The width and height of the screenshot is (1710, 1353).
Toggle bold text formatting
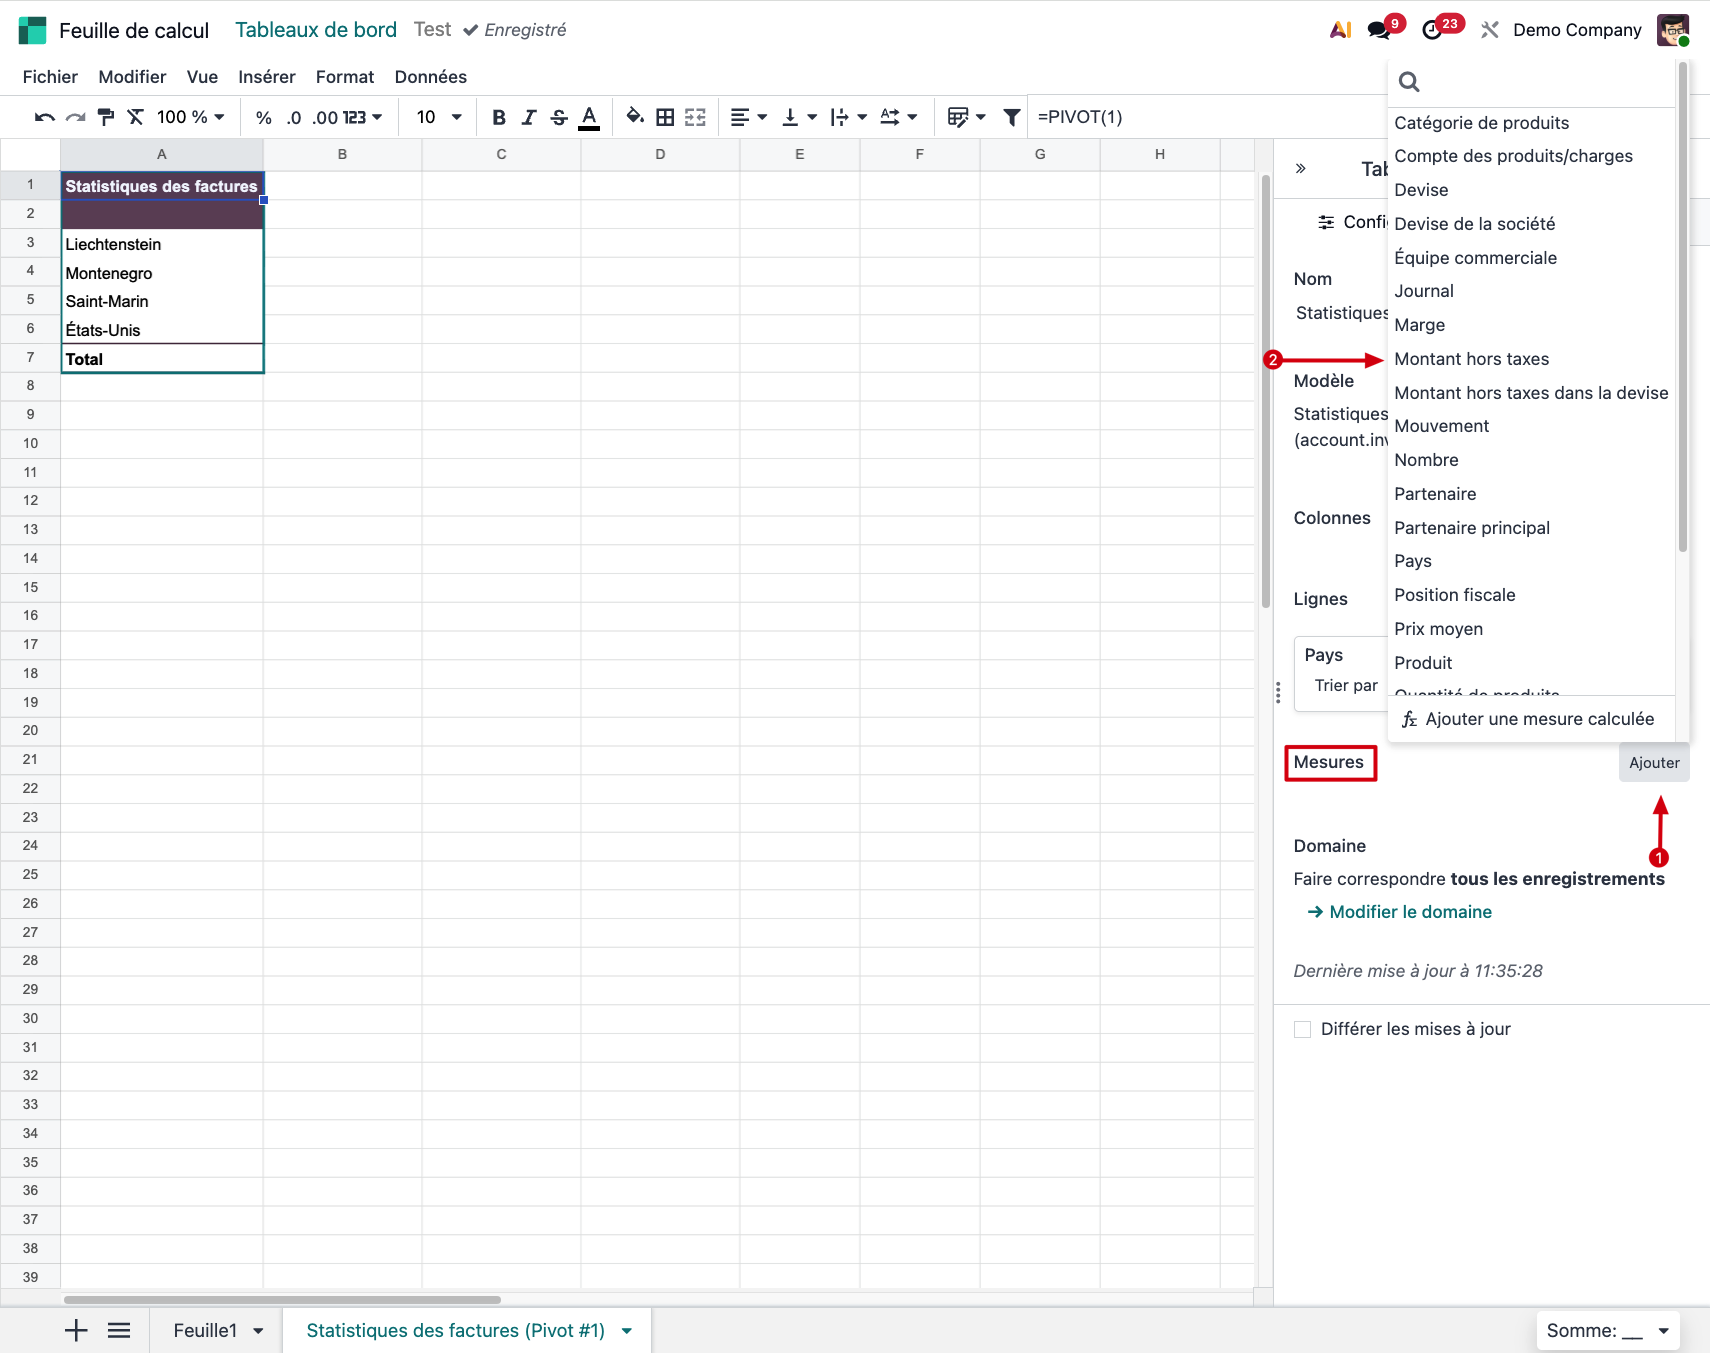tap(498, 117)
